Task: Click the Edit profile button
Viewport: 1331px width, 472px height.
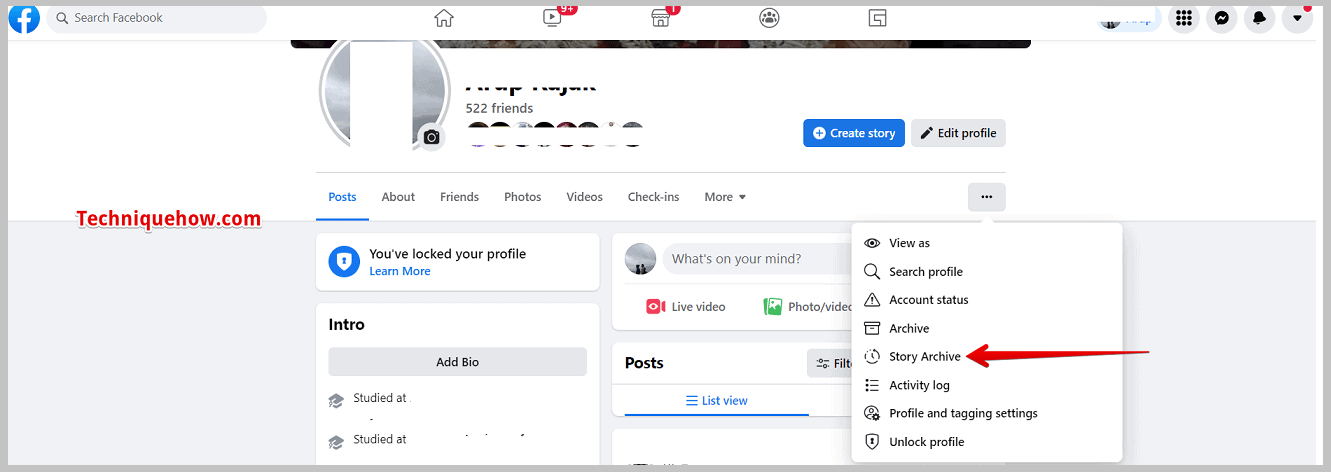Action: pos(958,133)
